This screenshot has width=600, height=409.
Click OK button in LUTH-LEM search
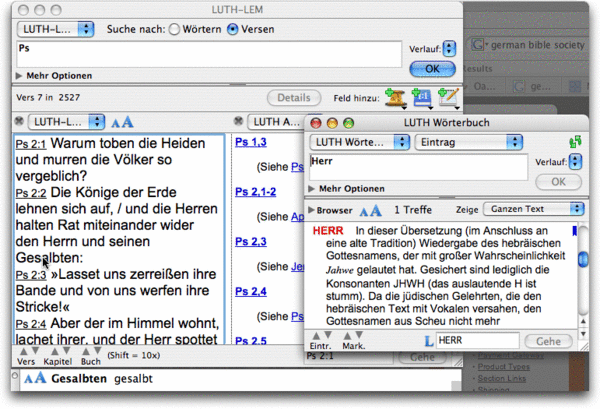[432, 68]
